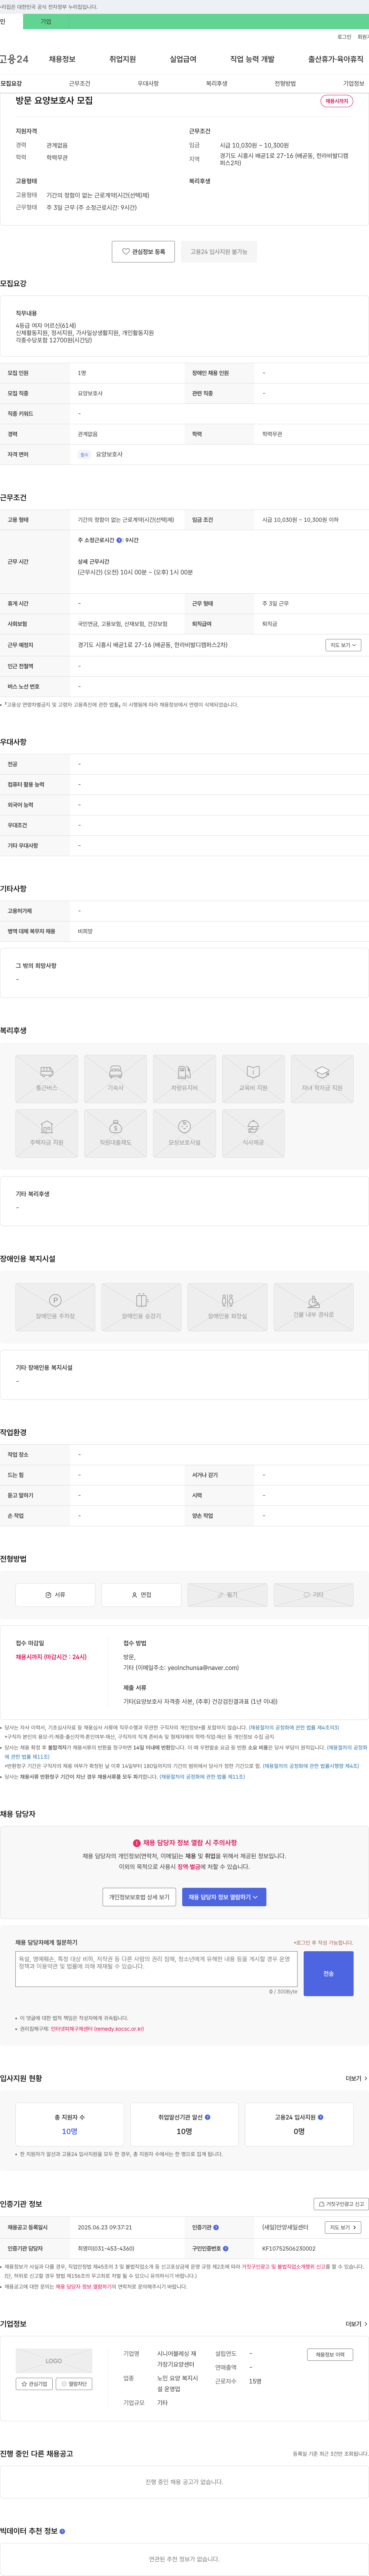369x2576 pixels.
Task: Jump to the 근무조건 section tab
Action: coord(79,84)
